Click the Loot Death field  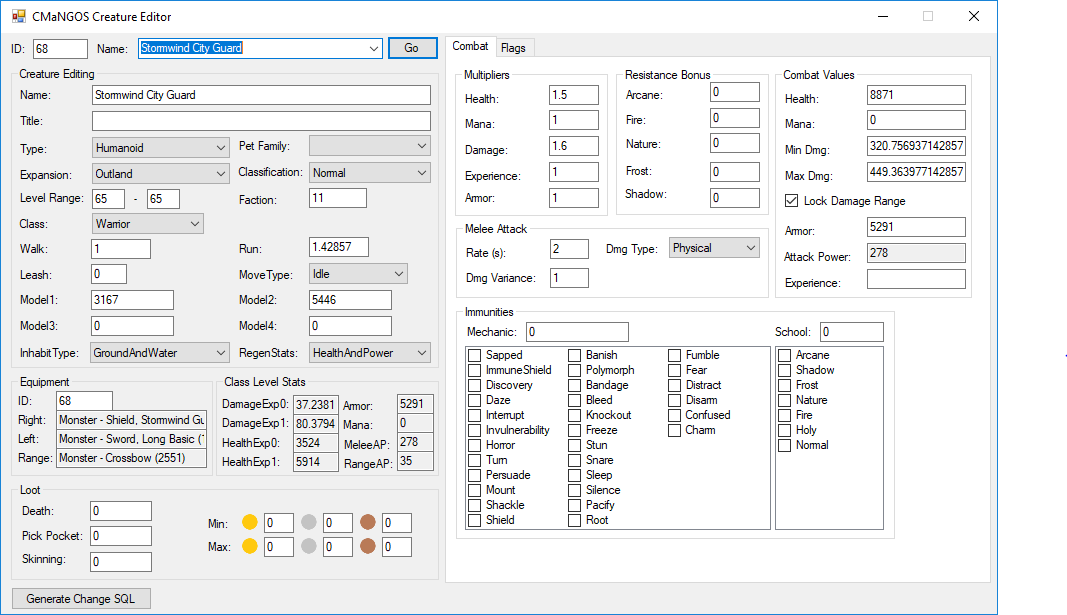pos(121,511)
